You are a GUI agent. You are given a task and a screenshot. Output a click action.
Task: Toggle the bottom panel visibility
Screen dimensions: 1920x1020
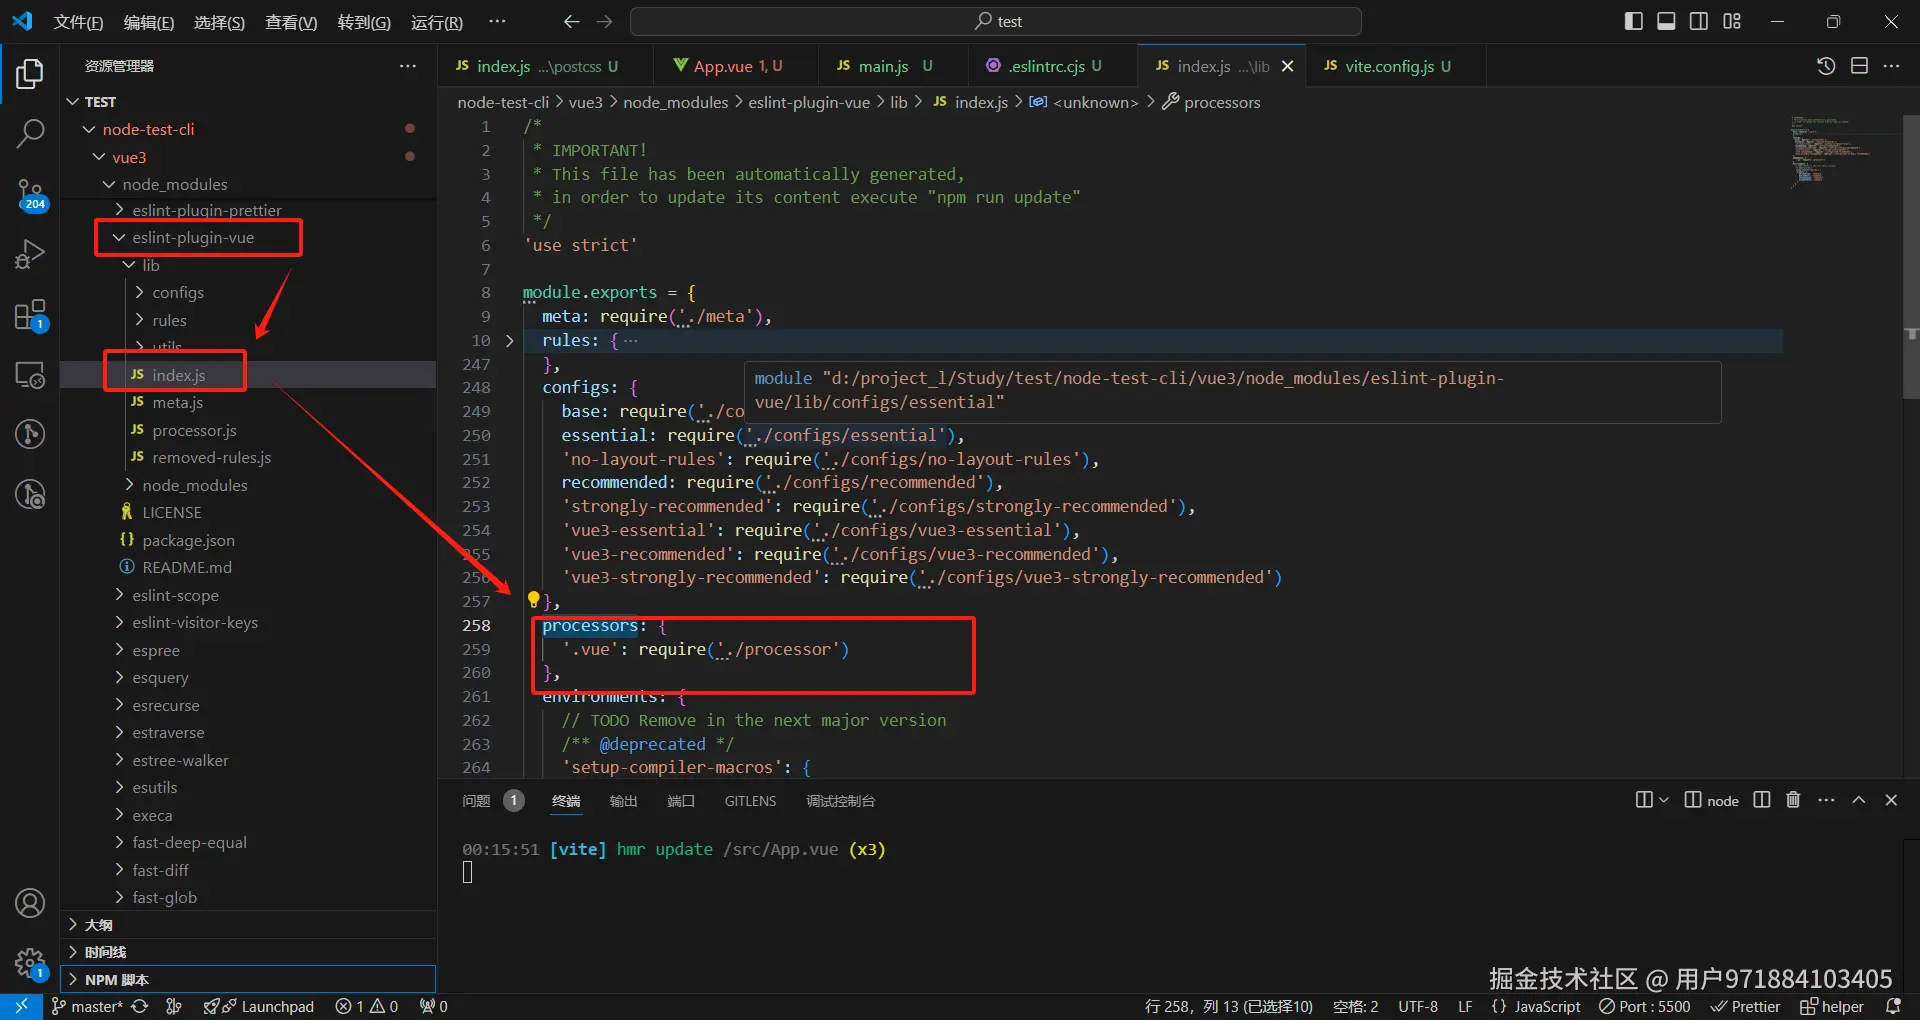(x=1666, y=21)
